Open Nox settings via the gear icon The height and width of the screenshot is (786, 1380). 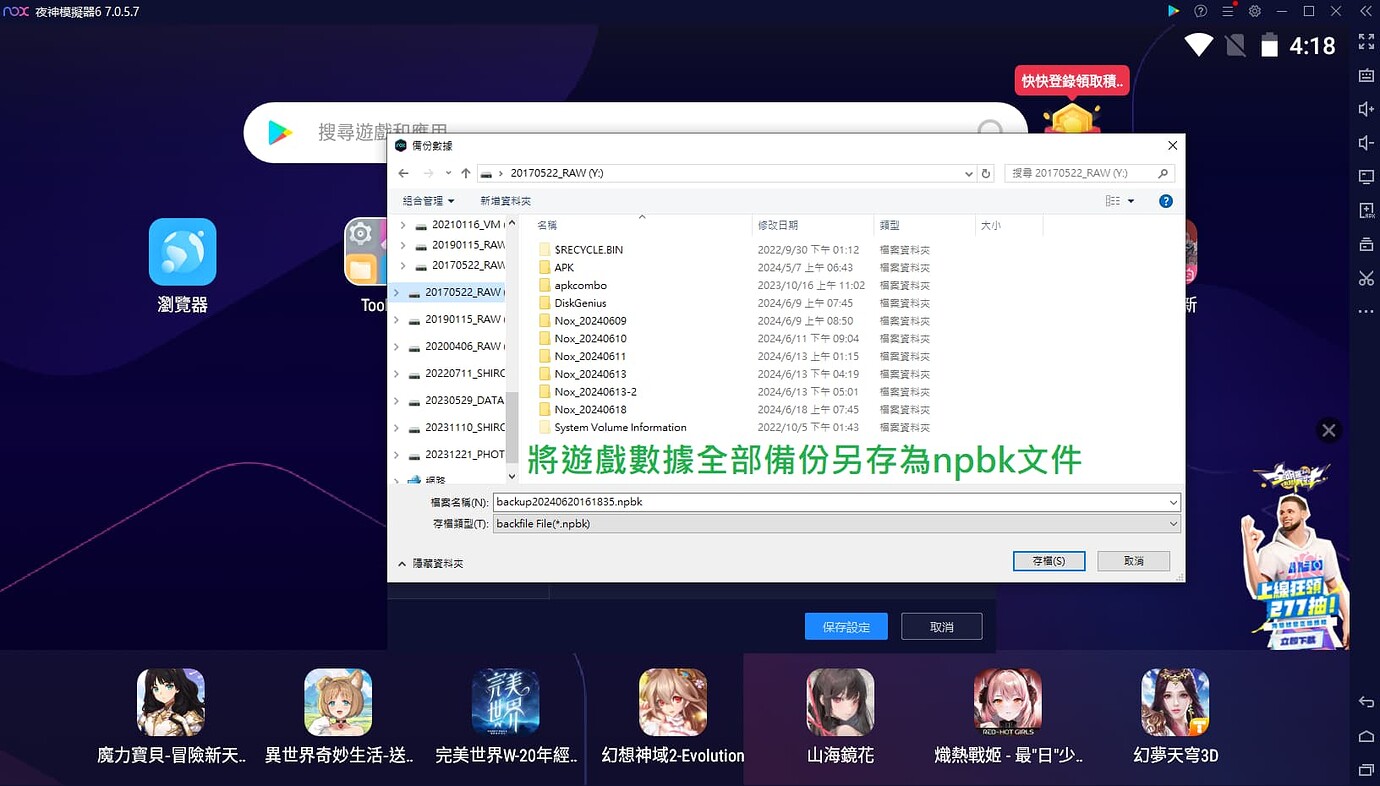pyautogui.click(x=1254, y=11)
